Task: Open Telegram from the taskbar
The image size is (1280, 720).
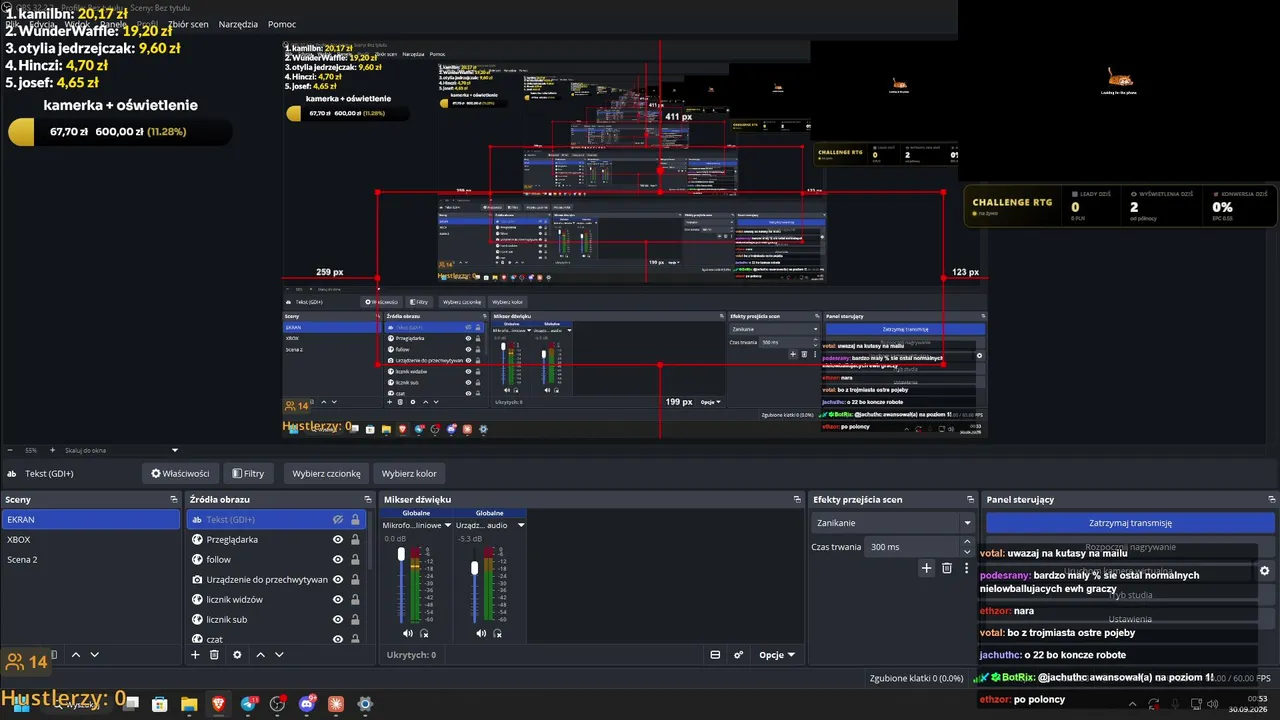Action: 248,704
